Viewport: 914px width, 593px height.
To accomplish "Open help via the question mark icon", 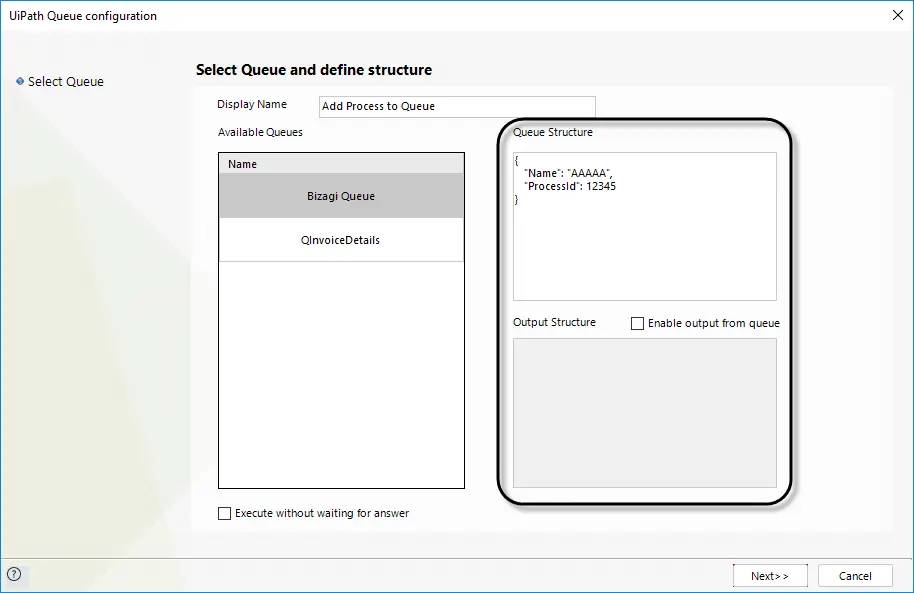I will (14, 574).
